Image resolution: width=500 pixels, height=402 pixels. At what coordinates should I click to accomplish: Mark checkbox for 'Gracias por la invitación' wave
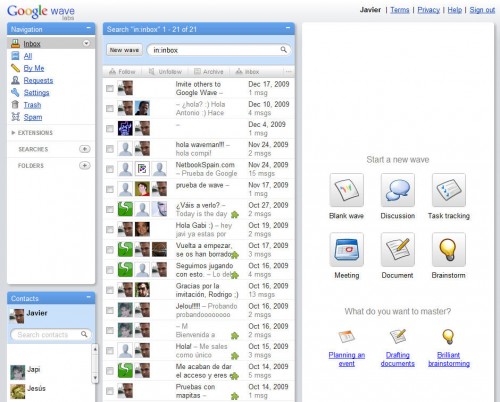pos(110,290)
